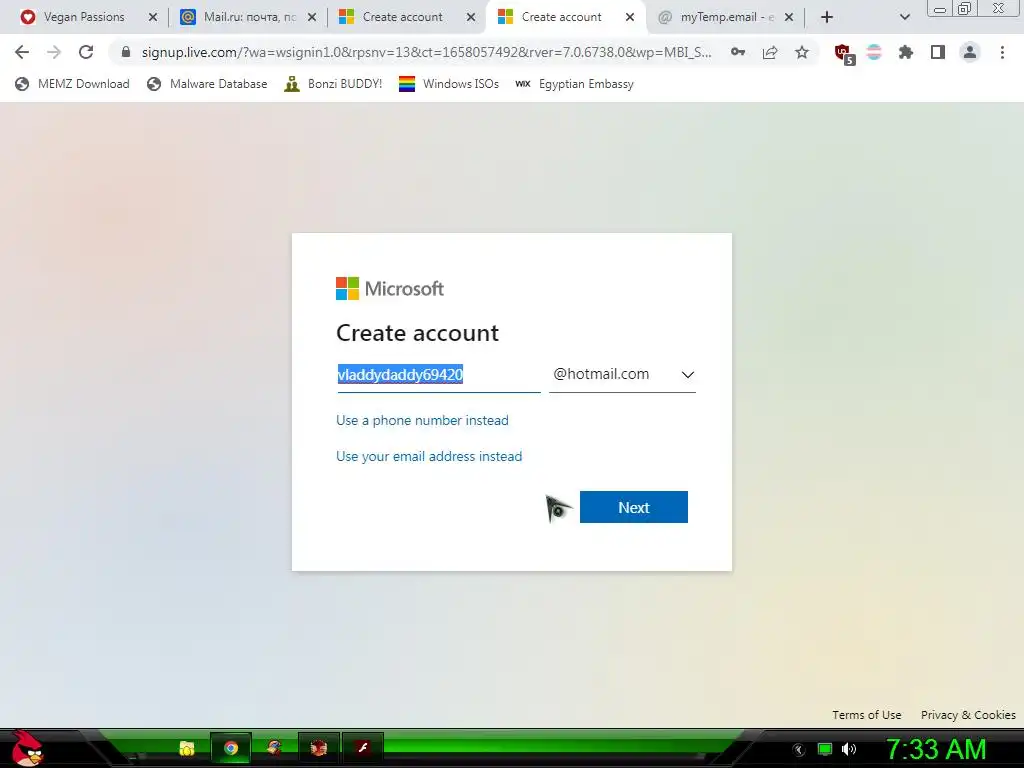Viewport: 1024px width, 768px height.
Task: Open the folder icon in taskbar
Action: tap(187, 748)
